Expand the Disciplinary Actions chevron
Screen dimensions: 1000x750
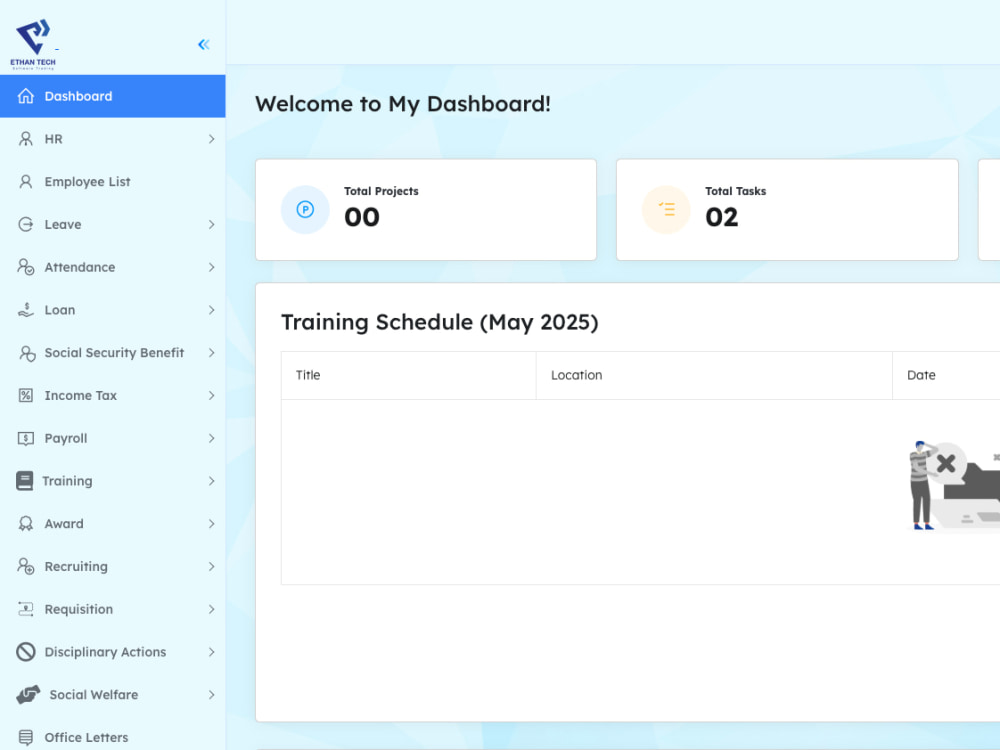point(212,652)
